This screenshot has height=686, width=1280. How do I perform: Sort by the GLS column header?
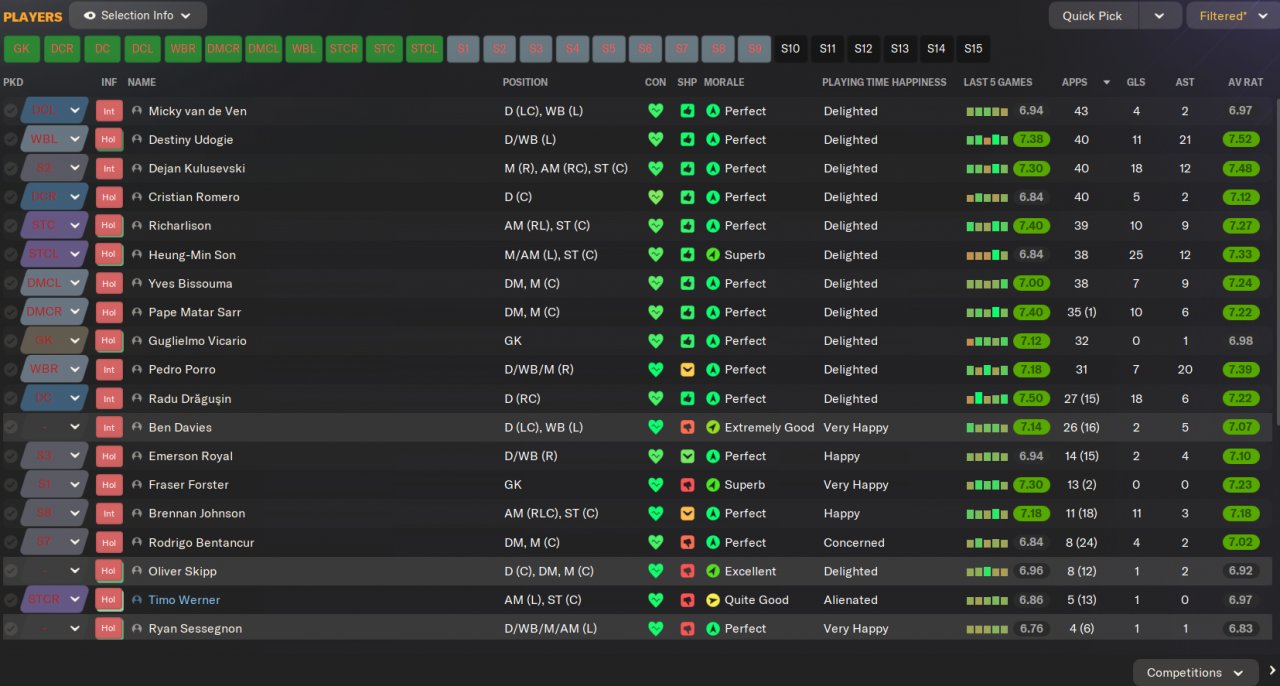[1136, 82]
